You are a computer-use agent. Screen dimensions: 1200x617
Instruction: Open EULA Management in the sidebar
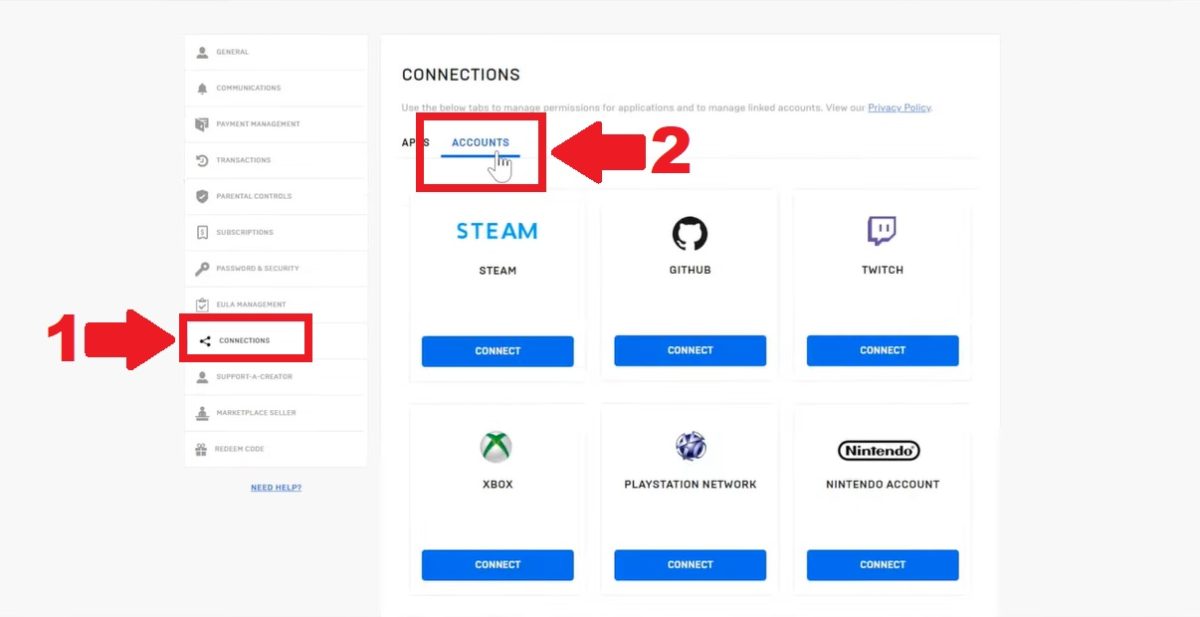(250, 304)
